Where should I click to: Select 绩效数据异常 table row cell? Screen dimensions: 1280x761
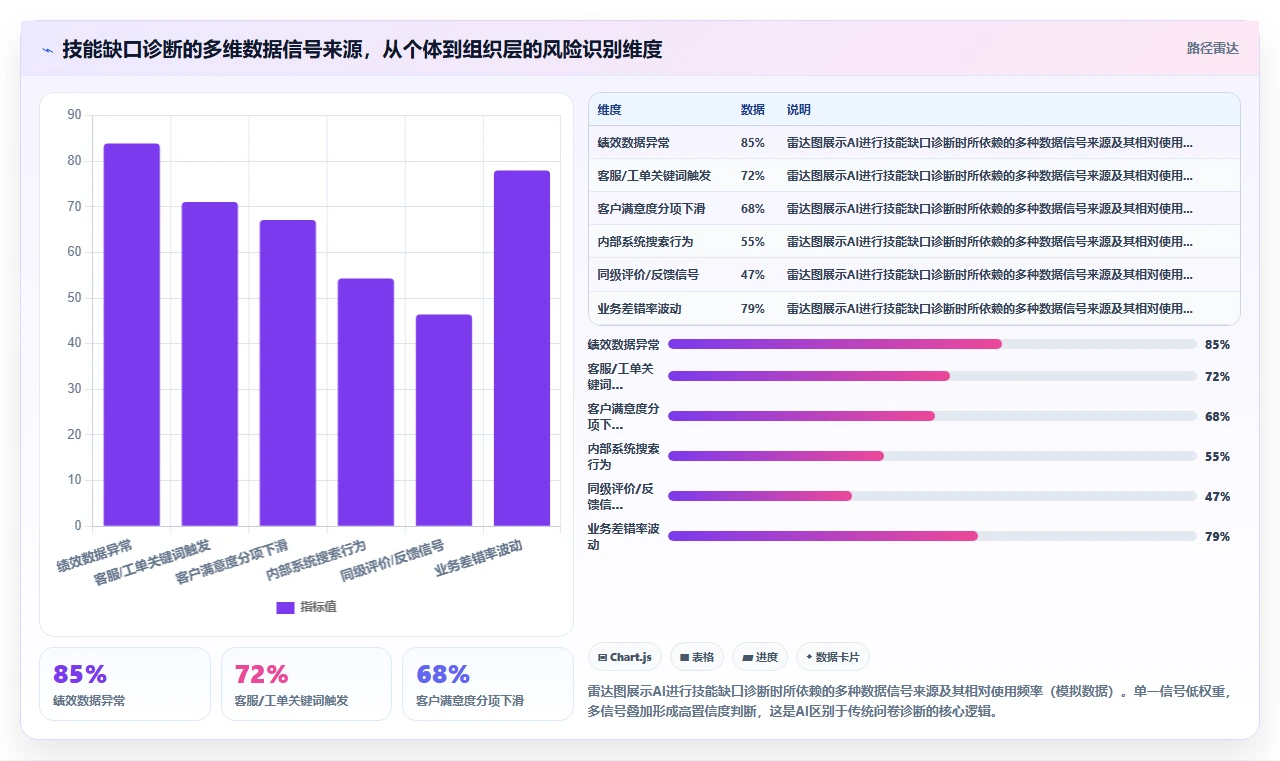(x=634, y=143)
